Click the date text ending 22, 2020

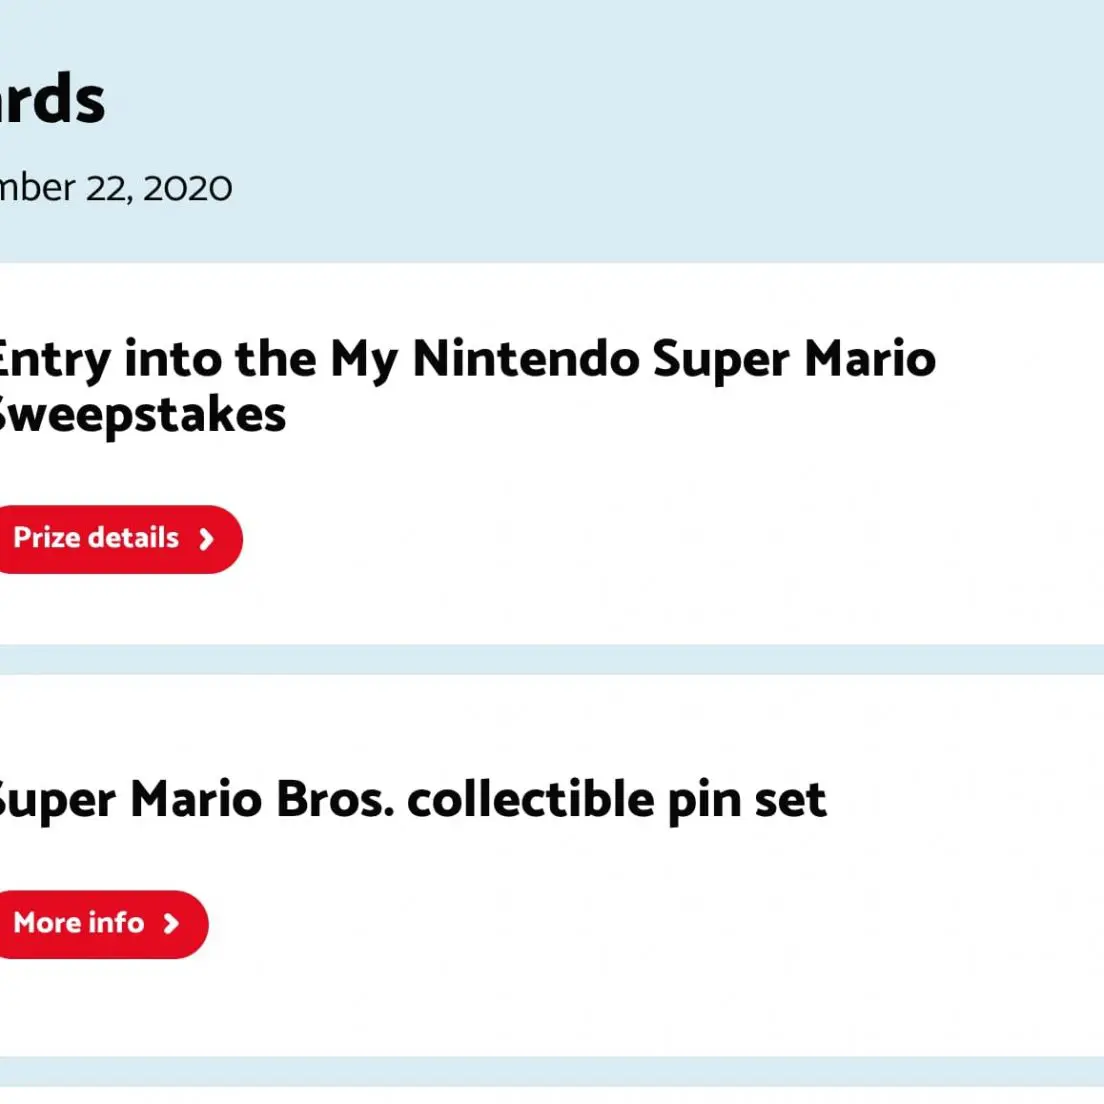tap(115, 188)
